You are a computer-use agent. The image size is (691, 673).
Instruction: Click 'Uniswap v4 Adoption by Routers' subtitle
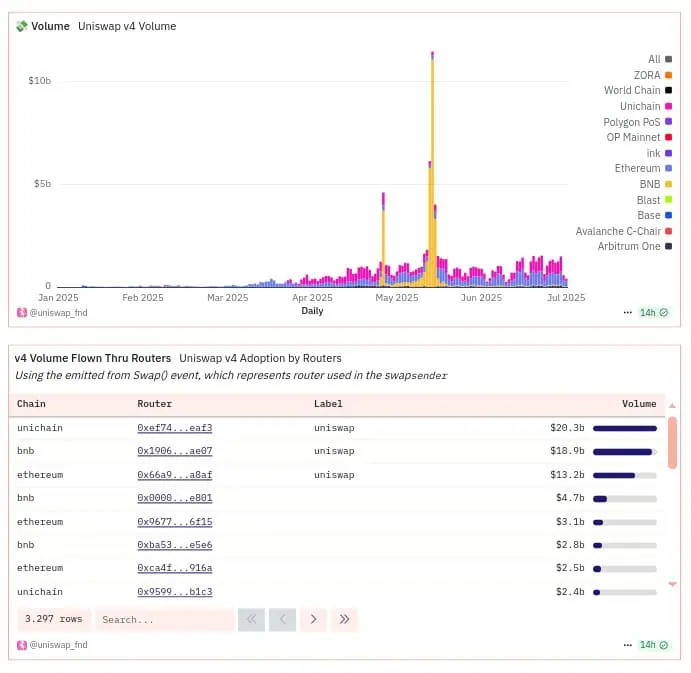tap(260, 358)
